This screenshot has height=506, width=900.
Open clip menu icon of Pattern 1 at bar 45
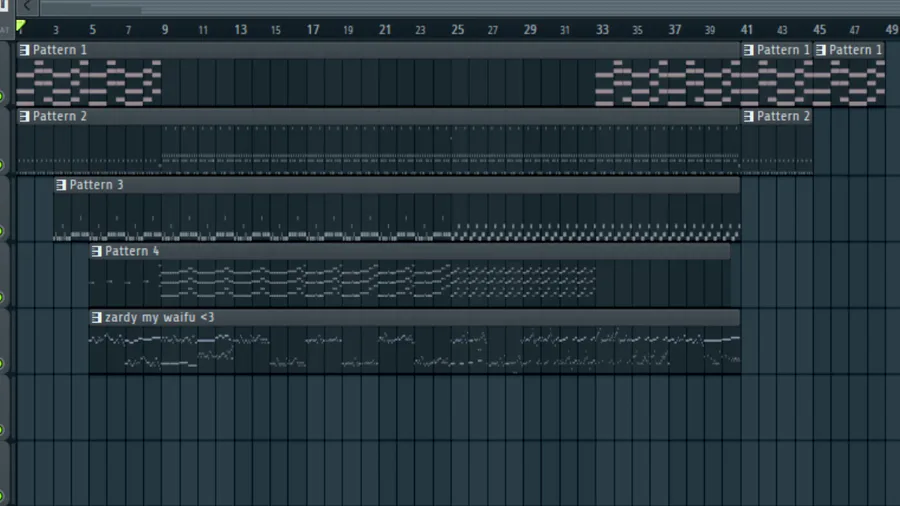pos(821,50)
